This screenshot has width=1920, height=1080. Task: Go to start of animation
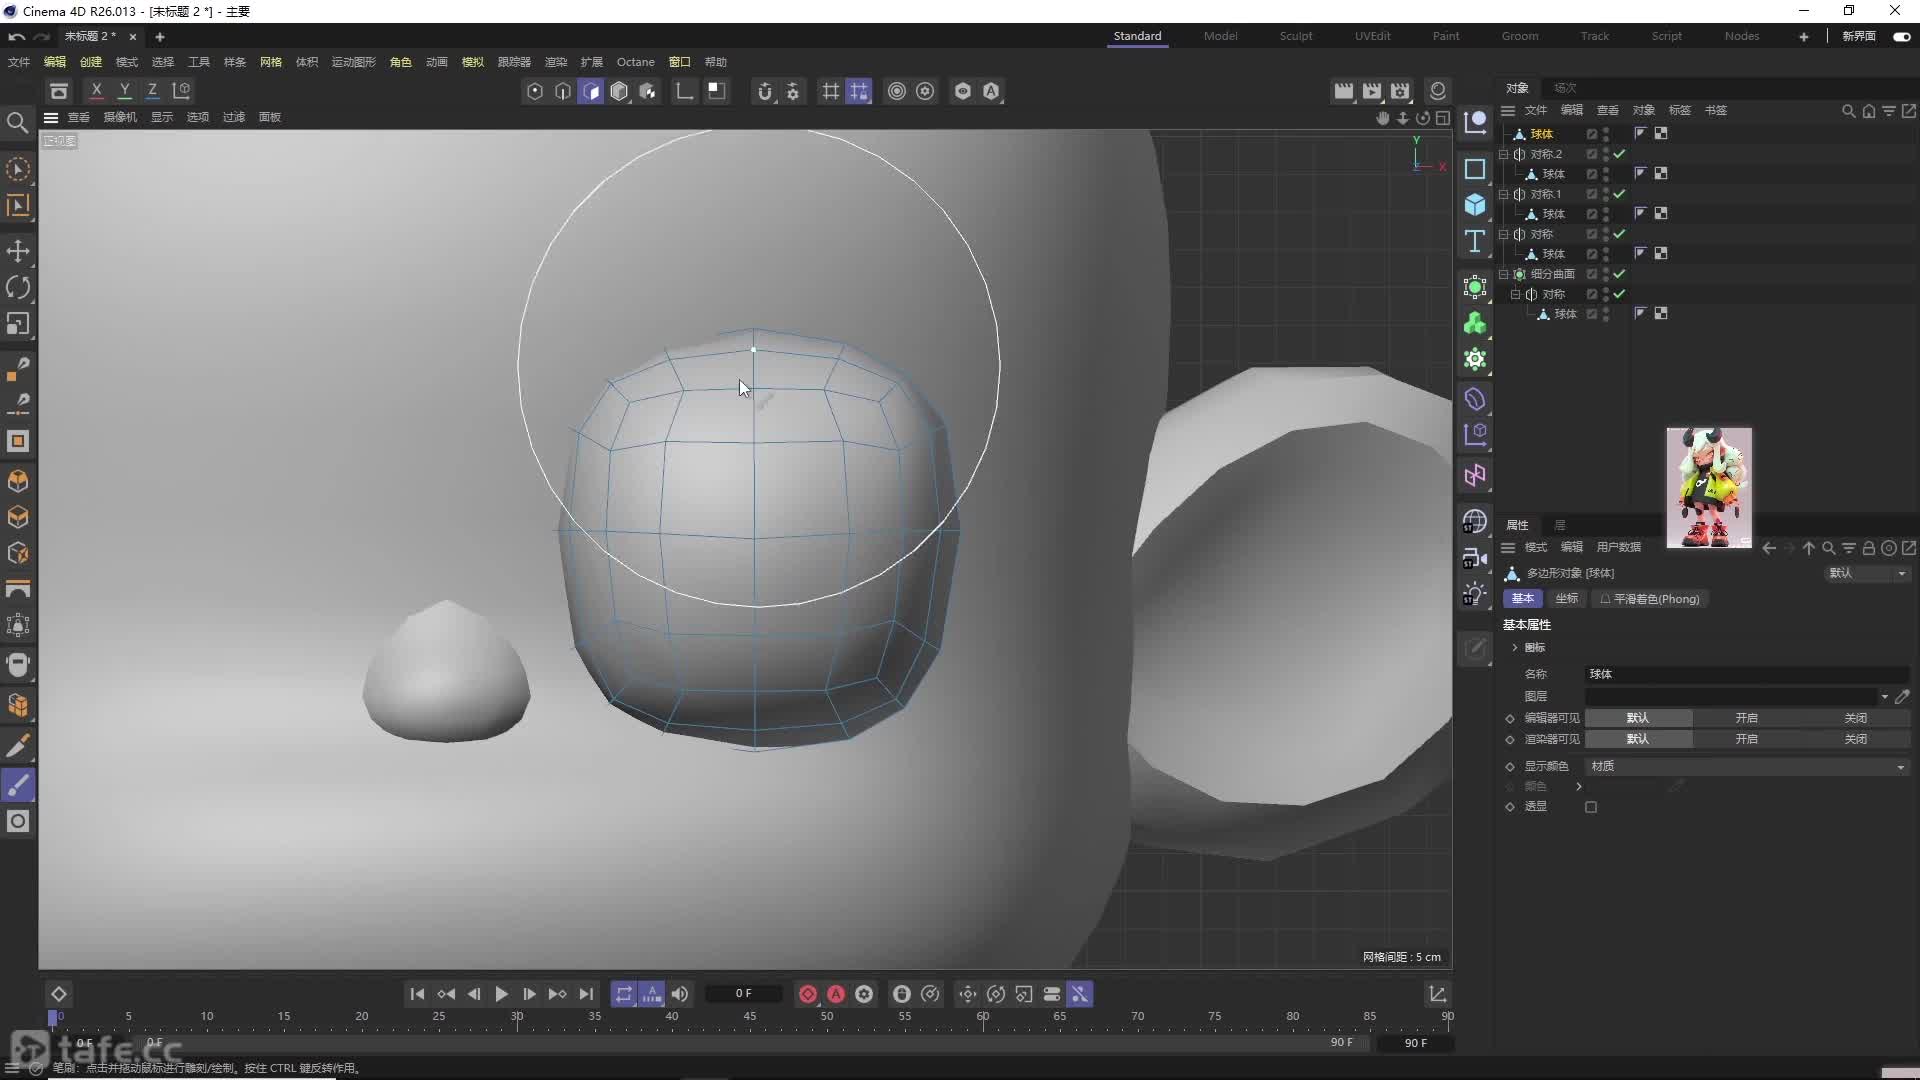pos(417,994)
